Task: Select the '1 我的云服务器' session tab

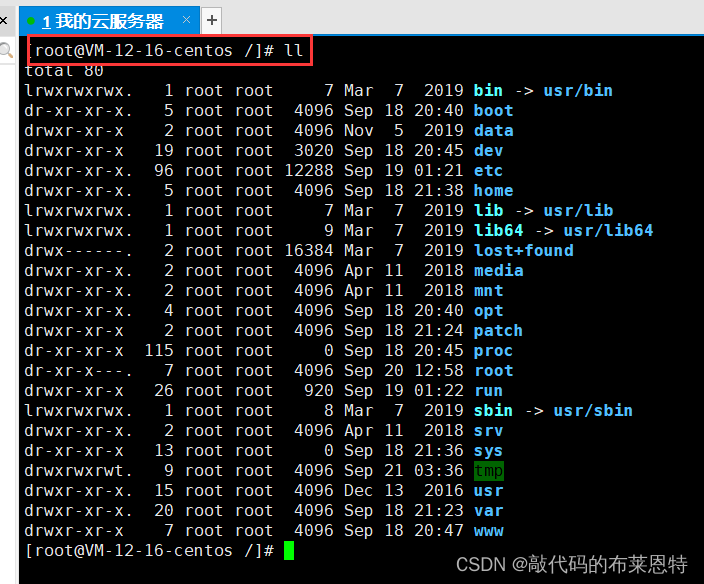Action: pos(109,21)
